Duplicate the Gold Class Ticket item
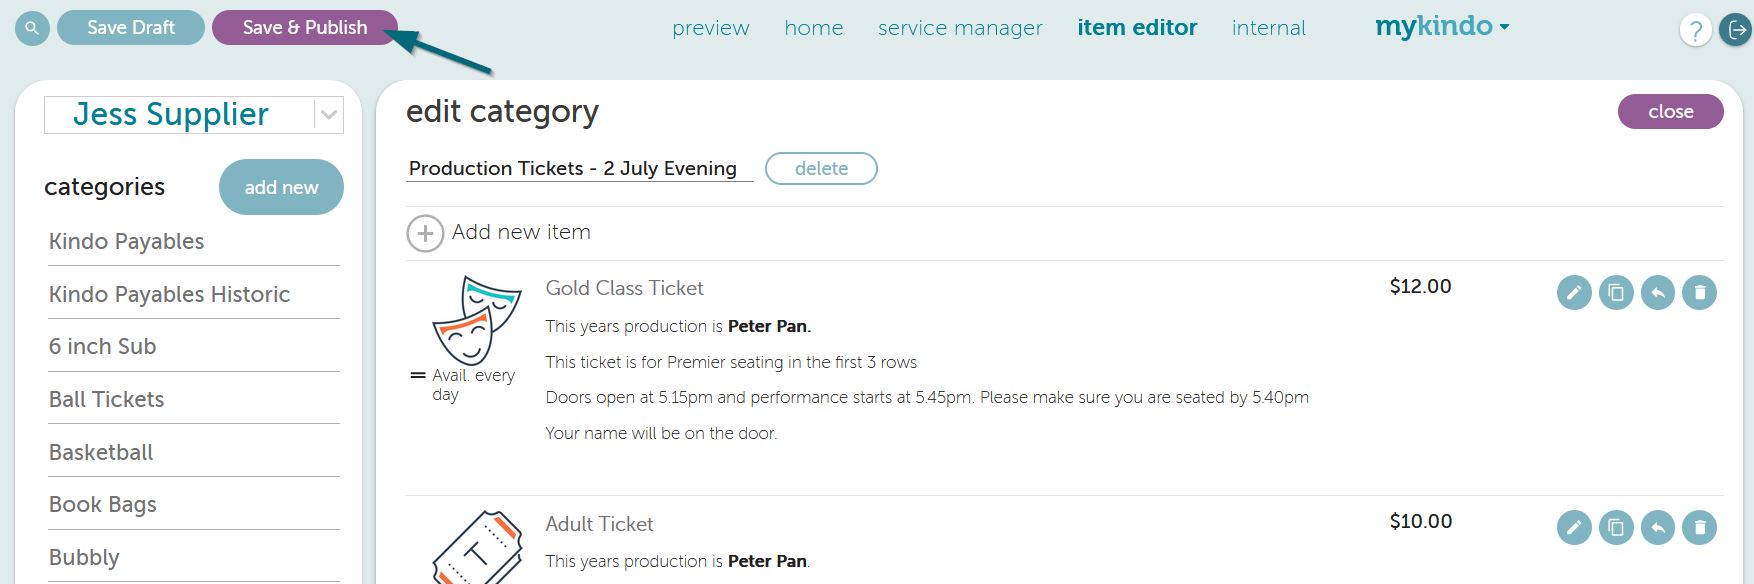 pyautogui.click(x=1616, y=292)
